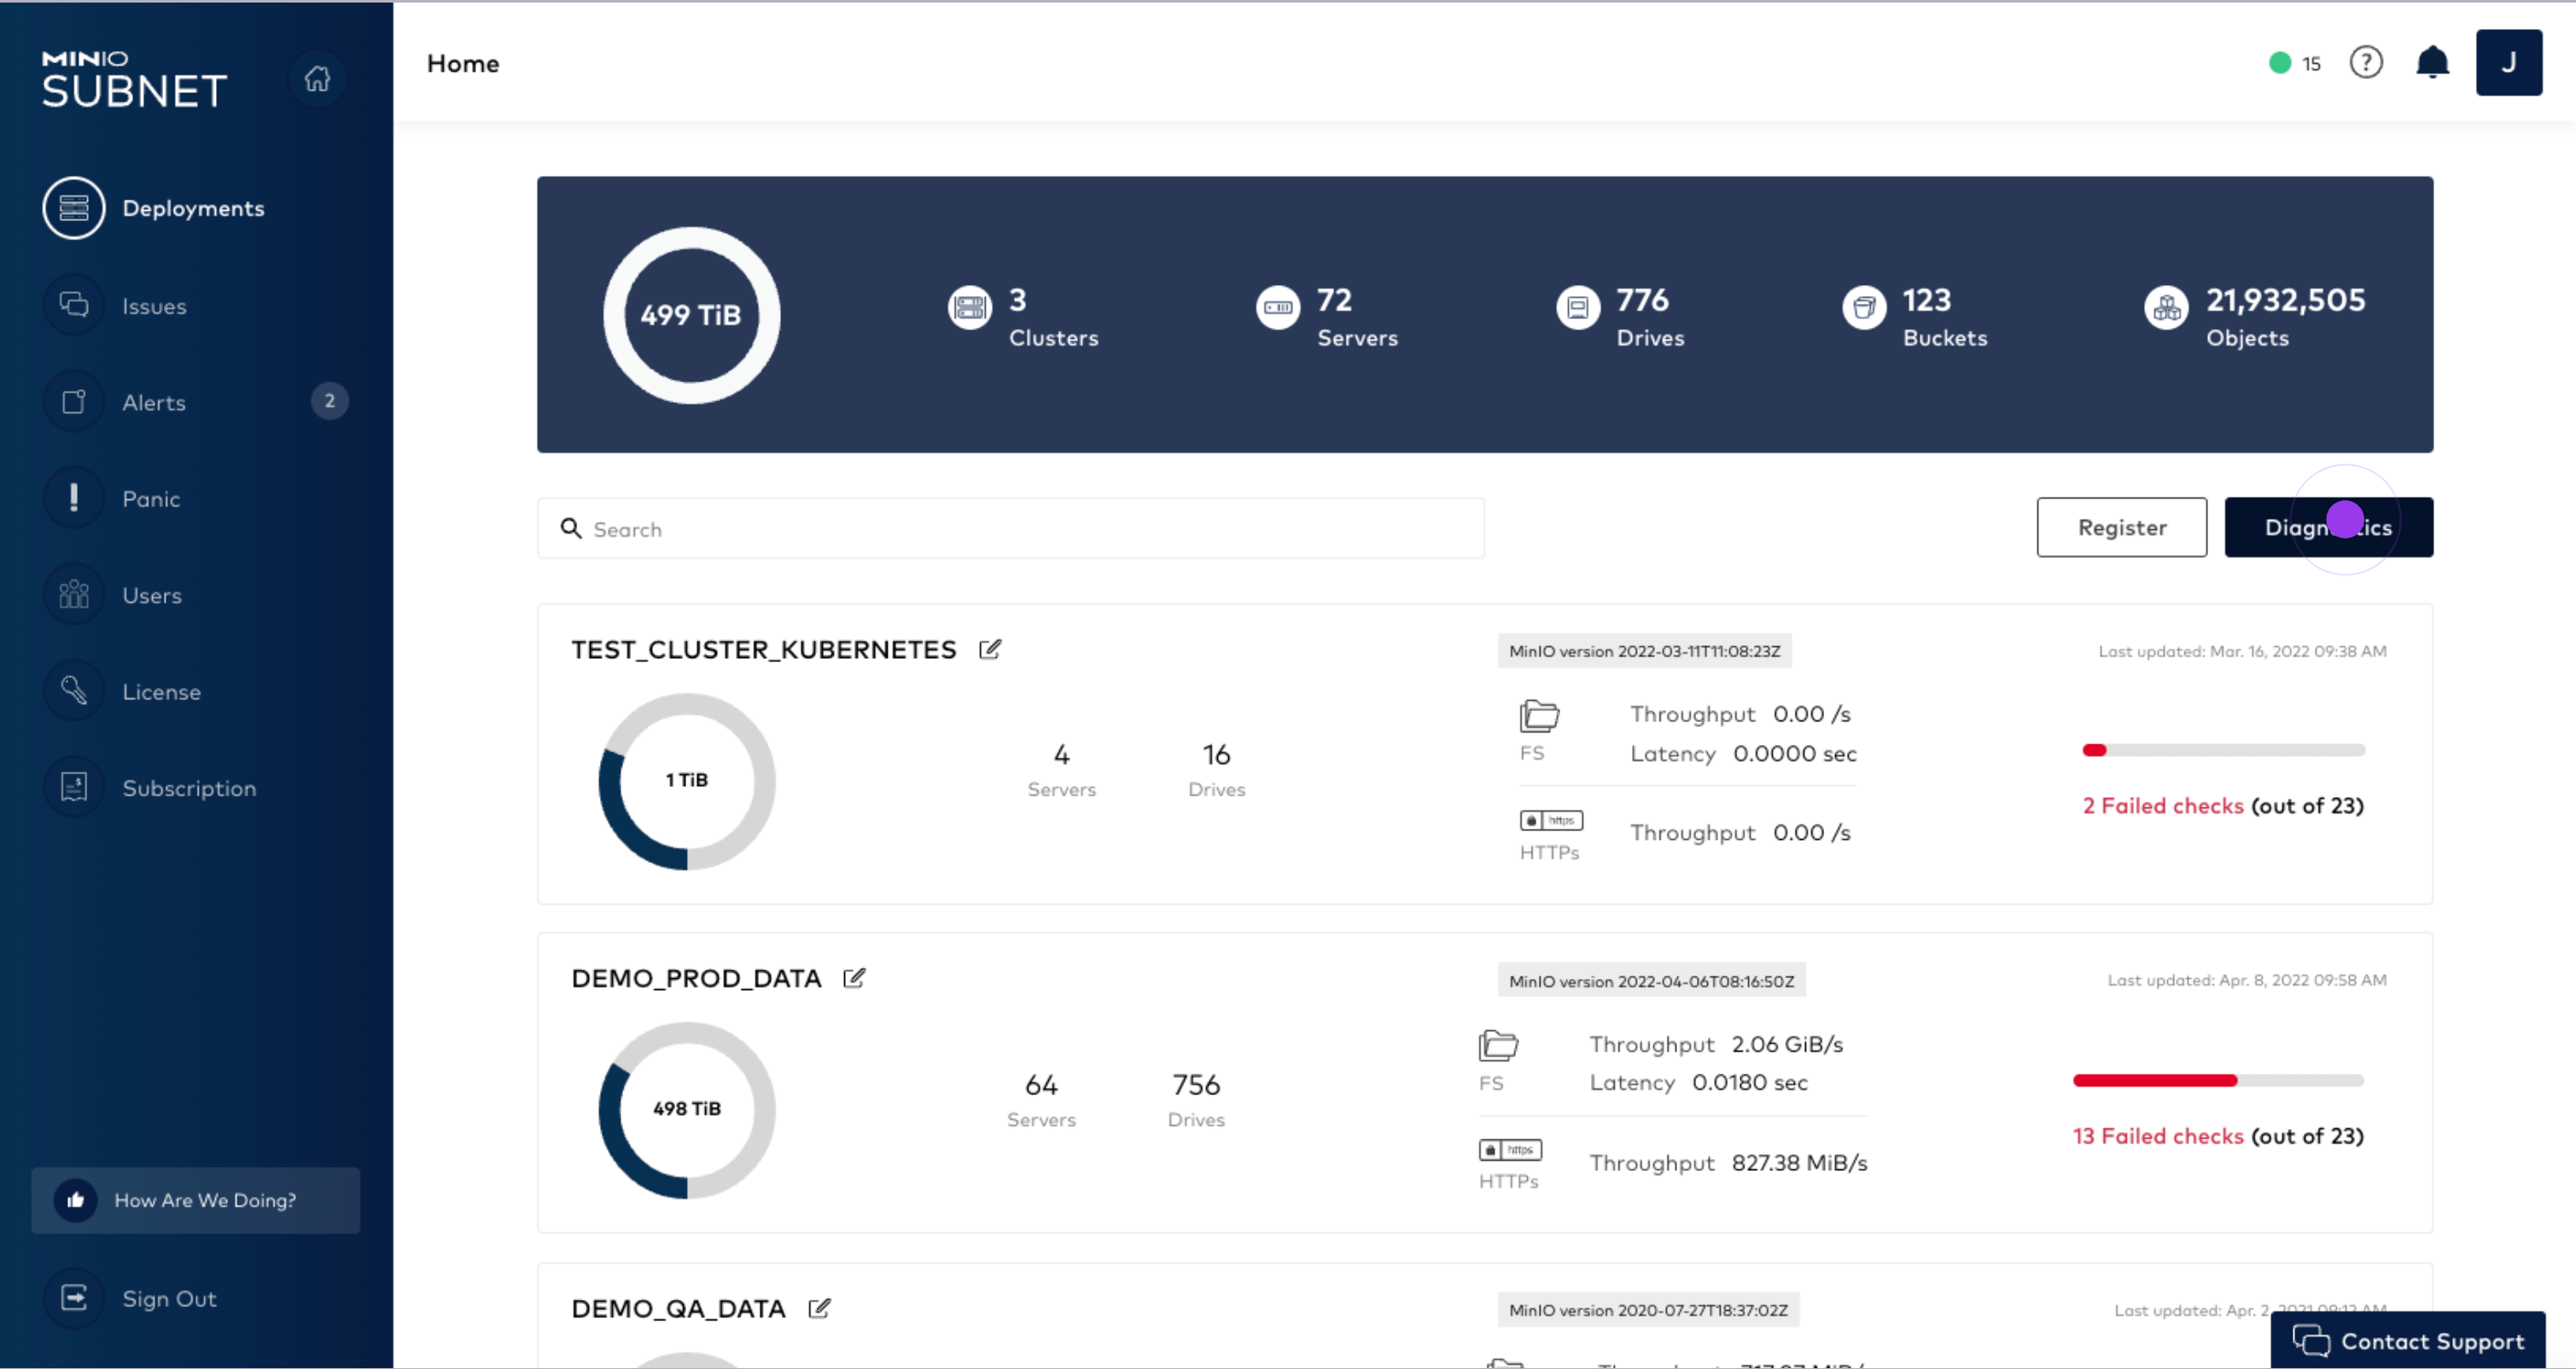
Task: Click inside the Search deployments field
Action: 1010,528
